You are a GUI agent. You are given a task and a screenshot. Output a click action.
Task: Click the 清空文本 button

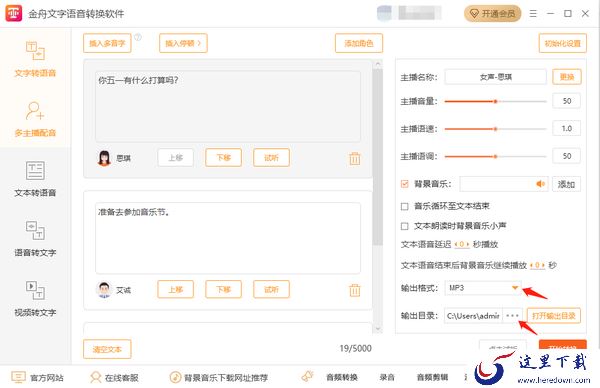pos(107,349)
